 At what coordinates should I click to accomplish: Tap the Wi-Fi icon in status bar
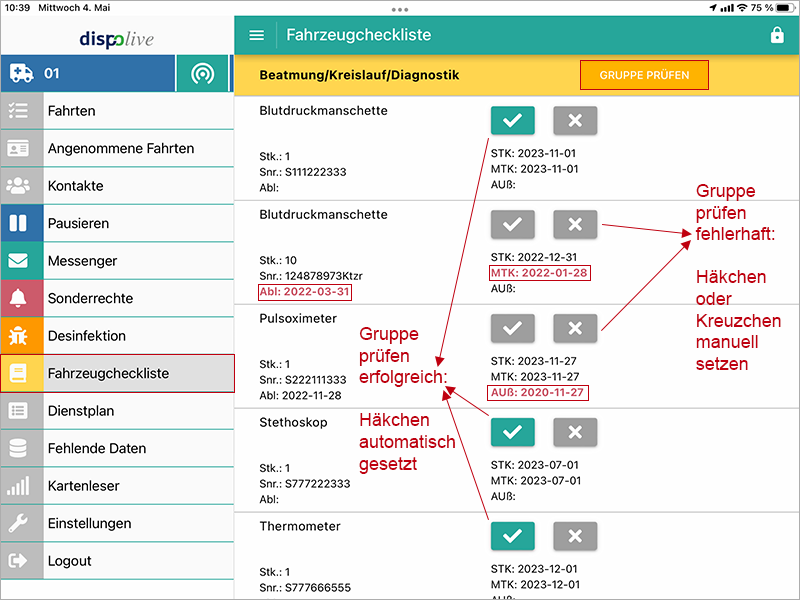coord(742,8)
